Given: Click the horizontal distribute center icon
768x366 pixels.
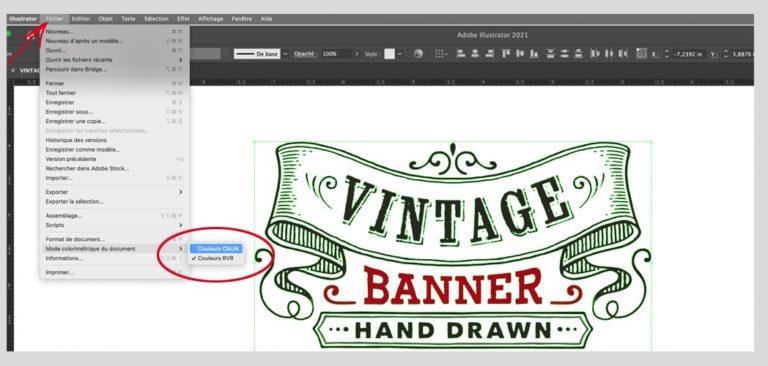Looking at the screenshot, I should pyautogui.click(x=609, y=54).
